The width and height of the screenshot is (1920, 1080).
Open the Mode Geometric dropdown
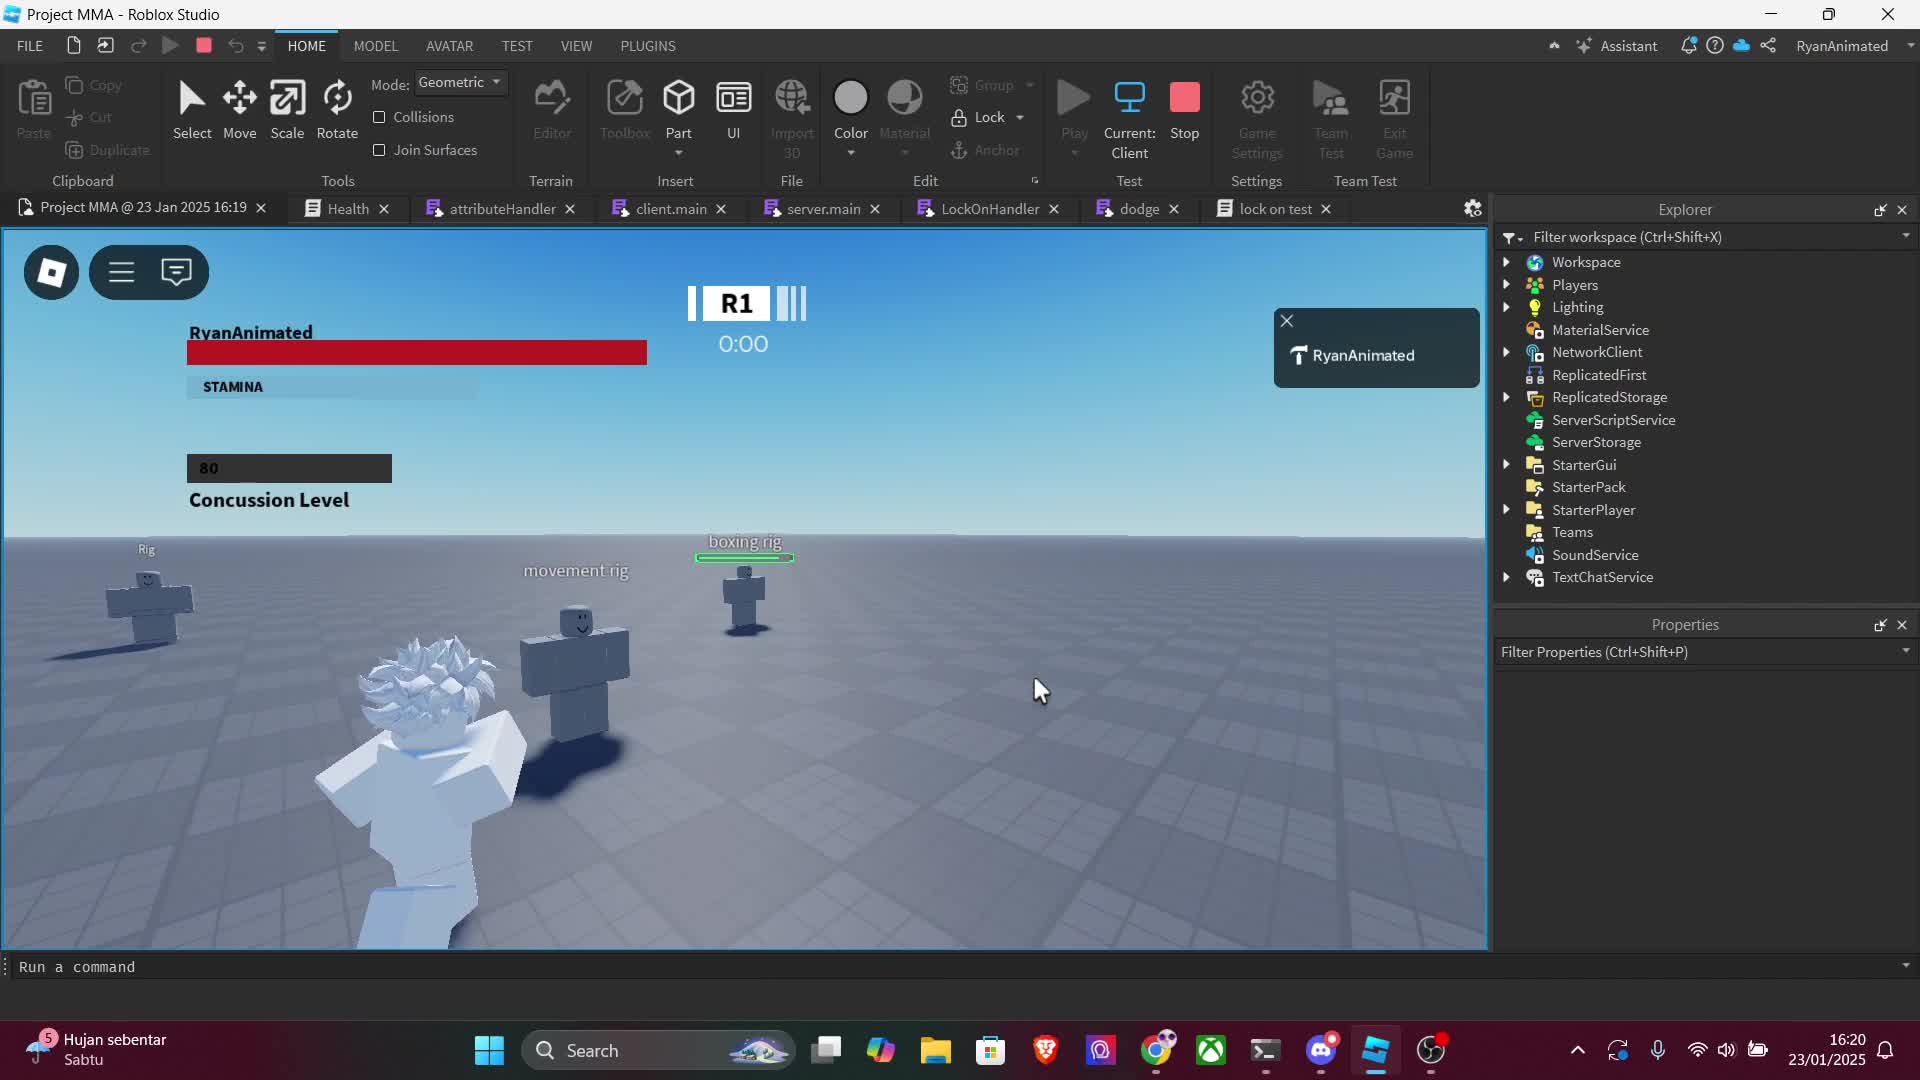460,83
